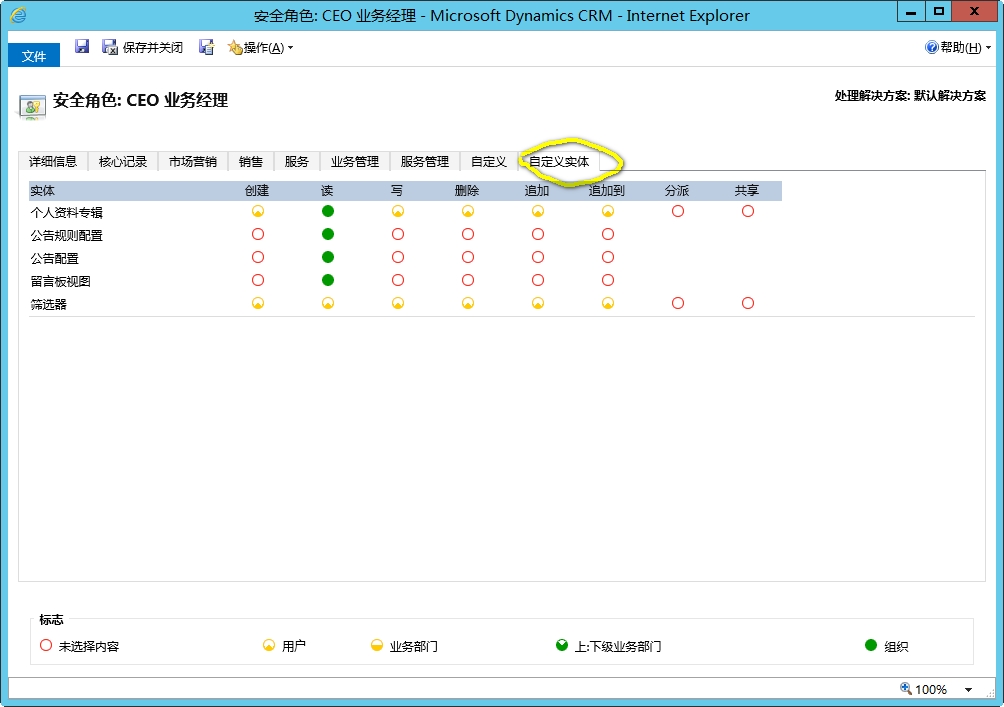Click the 公告规则配置 entity row label
The height and width of the screenshot is (707, 1004).
(67, 236)
